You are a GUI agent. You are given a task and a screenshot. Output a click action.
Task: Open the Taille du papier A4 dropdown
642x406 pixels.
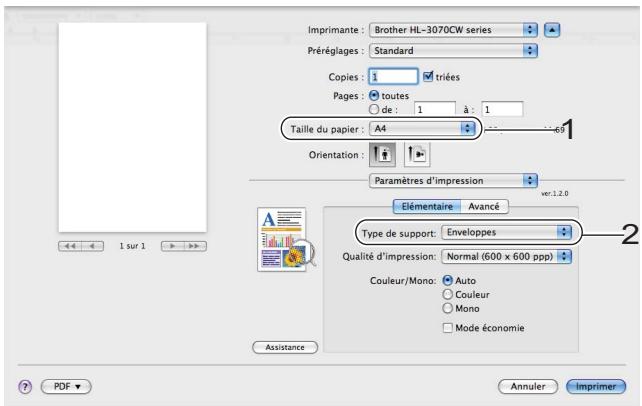422,129
